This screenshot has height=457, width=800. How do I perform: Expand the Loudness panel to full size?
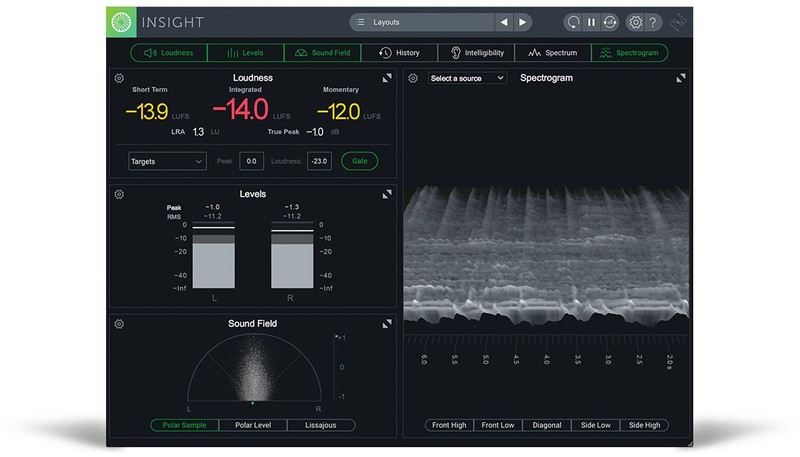pyautogui.click(x=387, y=78)
